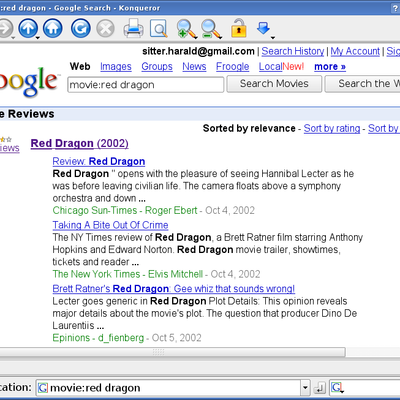Open Zoom out button dropdown arrow

coord(221,38)
